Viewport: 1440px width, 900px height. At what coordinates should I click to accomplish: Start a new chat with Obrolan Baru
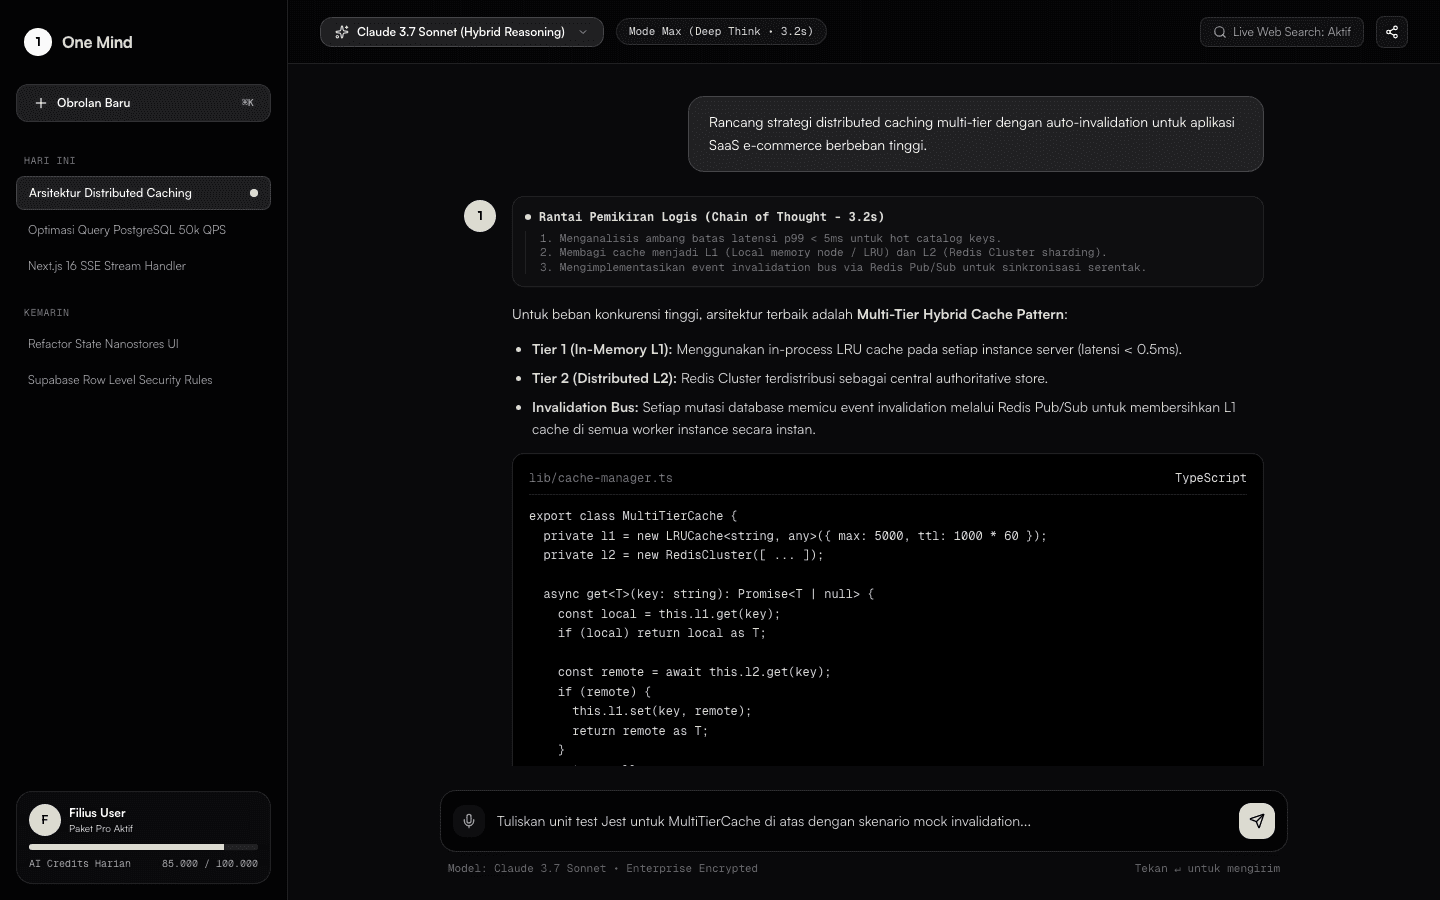click(143, 103)
